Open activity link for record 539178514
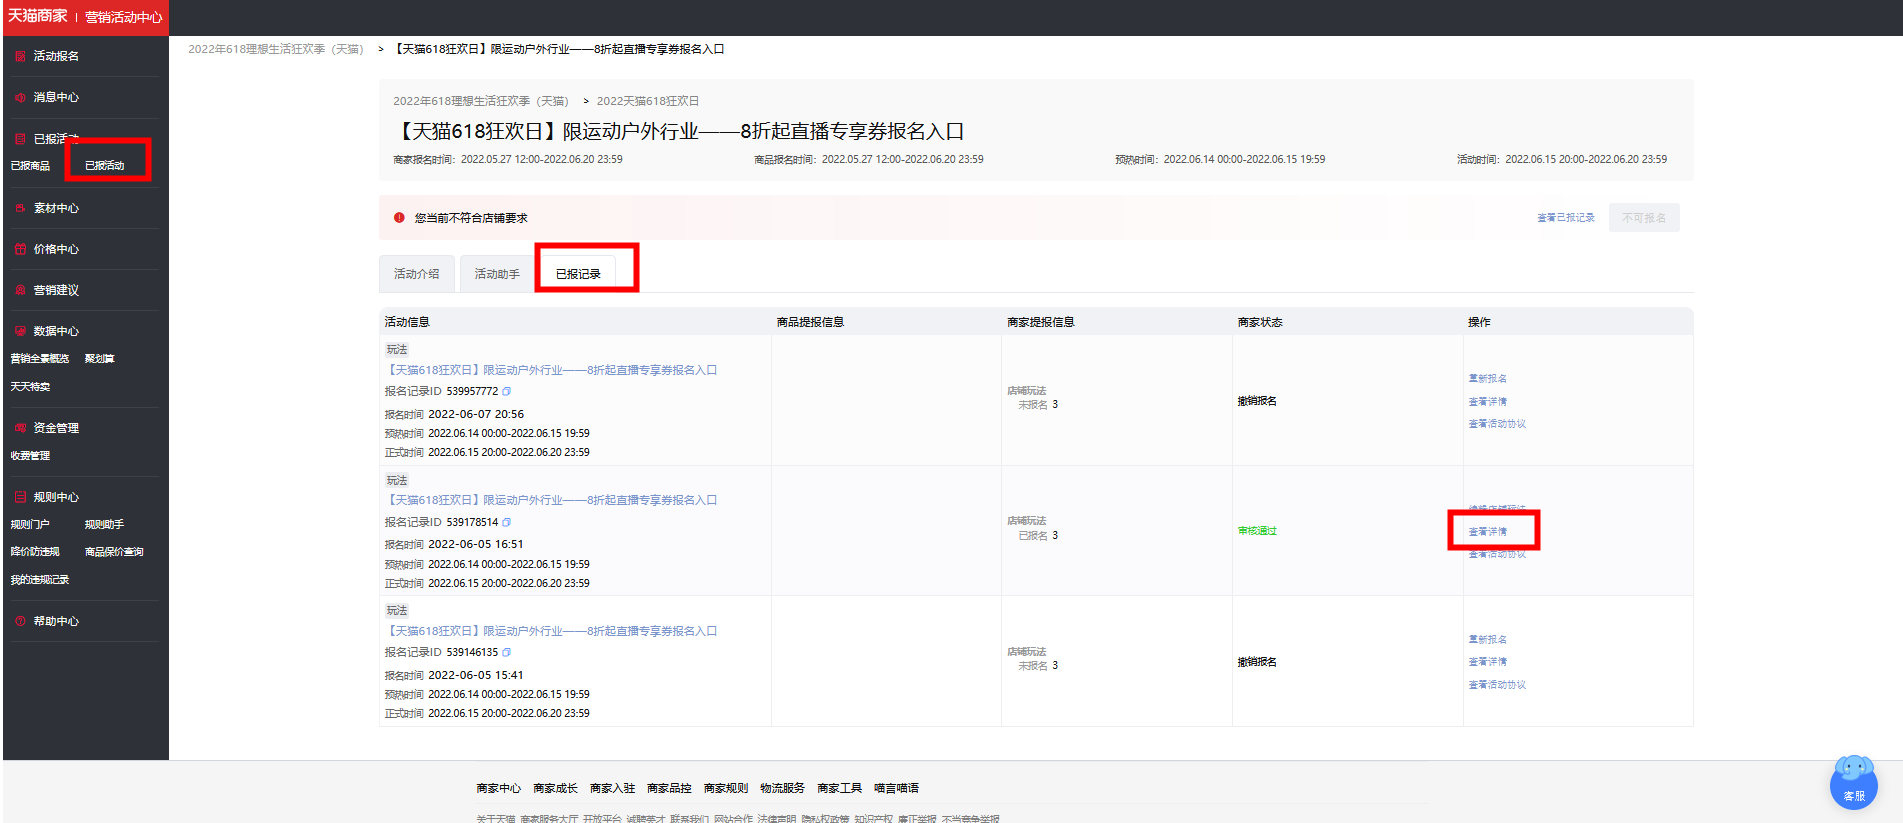Viewport: 1903px width, 823px height. 551,500
